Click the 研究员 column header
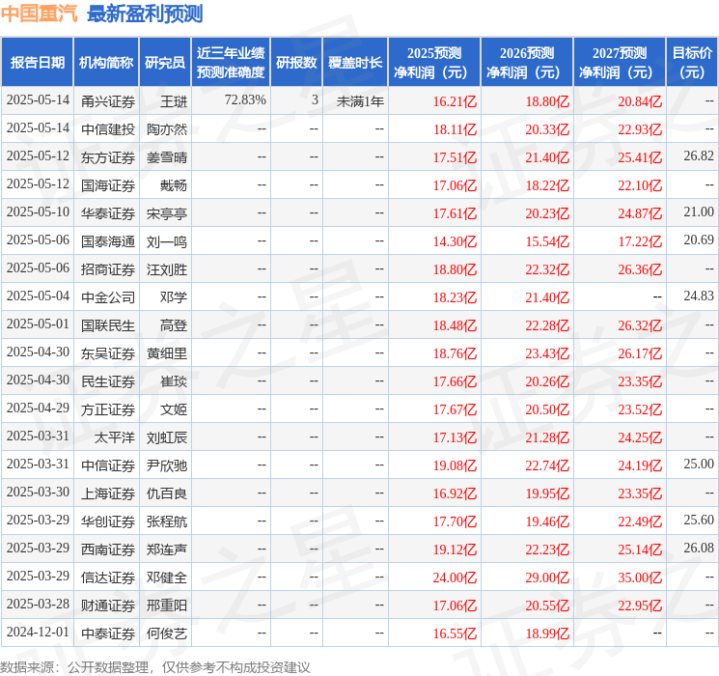719x676 pixels. [x=165, y=62]
